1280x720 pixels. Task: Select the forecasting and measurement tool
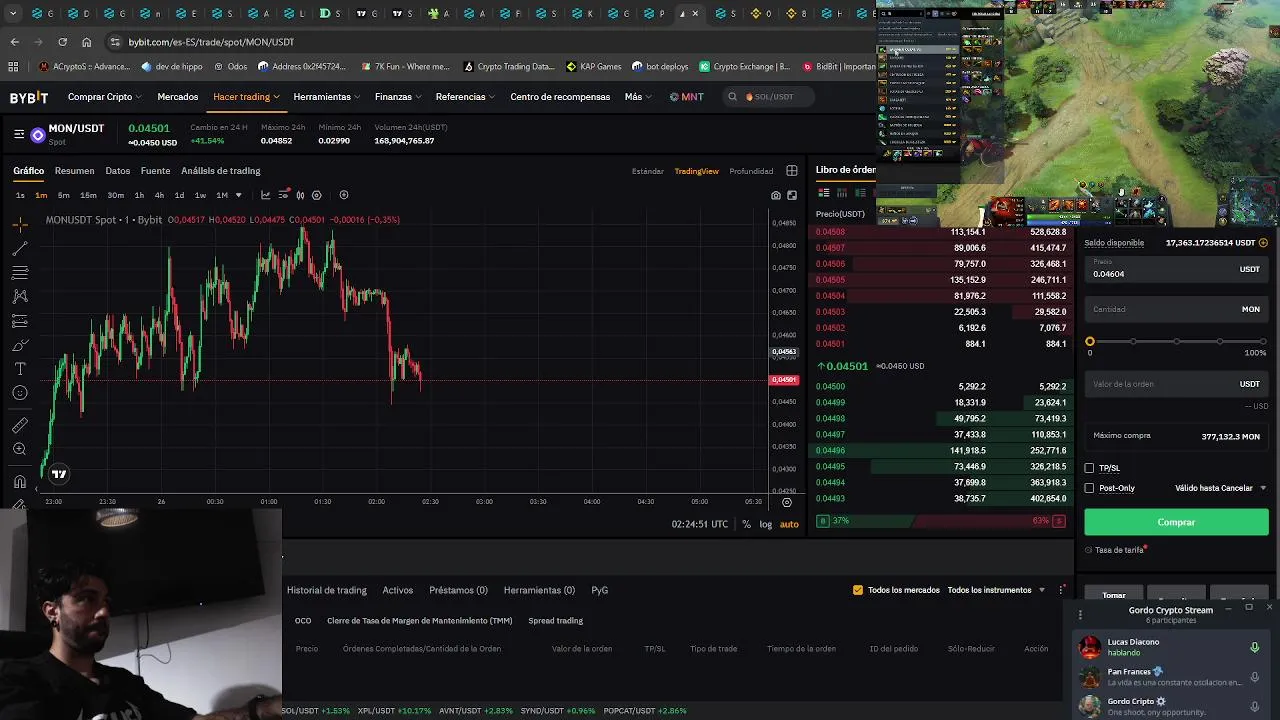(x=20, y=321)
